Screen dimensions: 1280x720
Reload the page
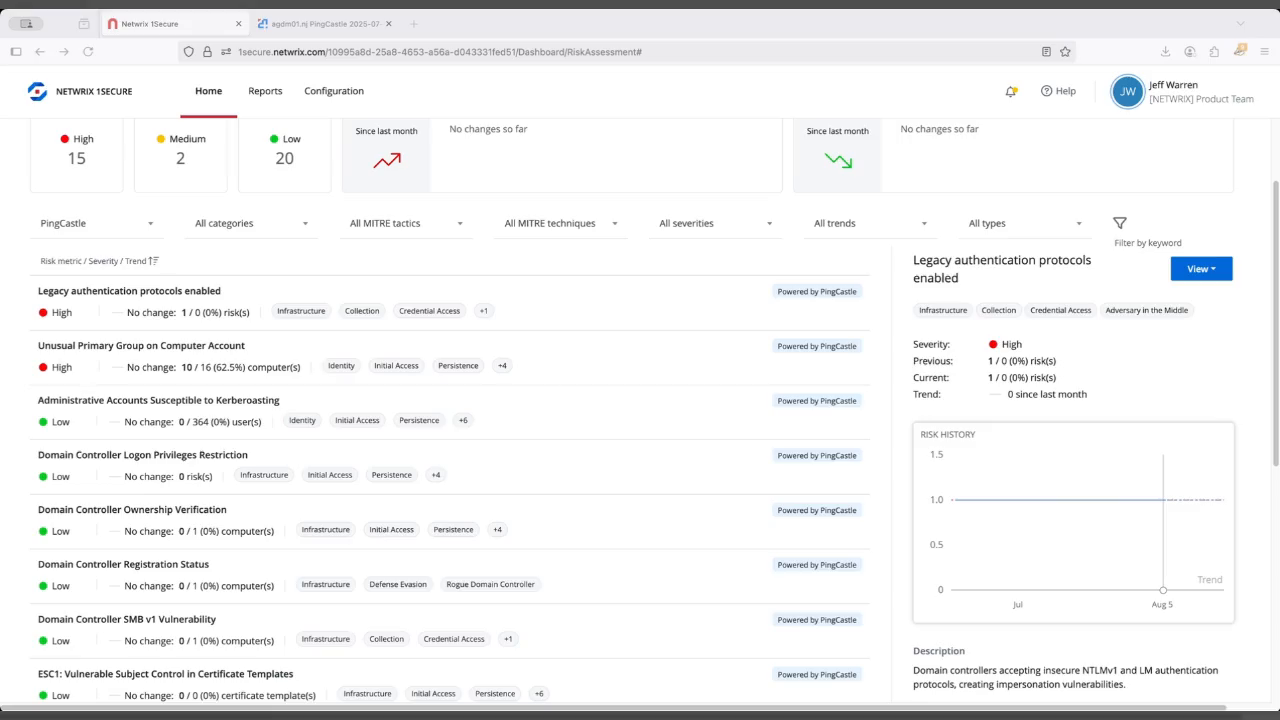[88, 52]
